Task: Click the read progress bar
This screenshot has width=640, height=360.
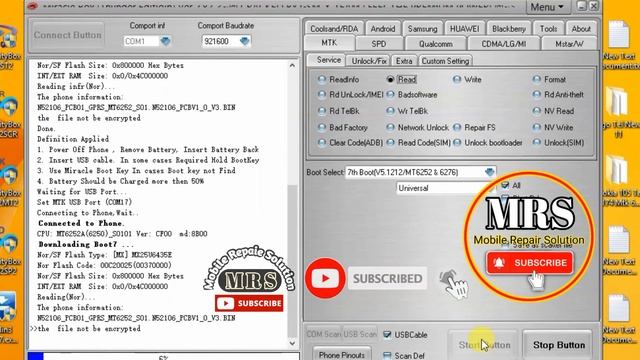Action: [163, 356]
